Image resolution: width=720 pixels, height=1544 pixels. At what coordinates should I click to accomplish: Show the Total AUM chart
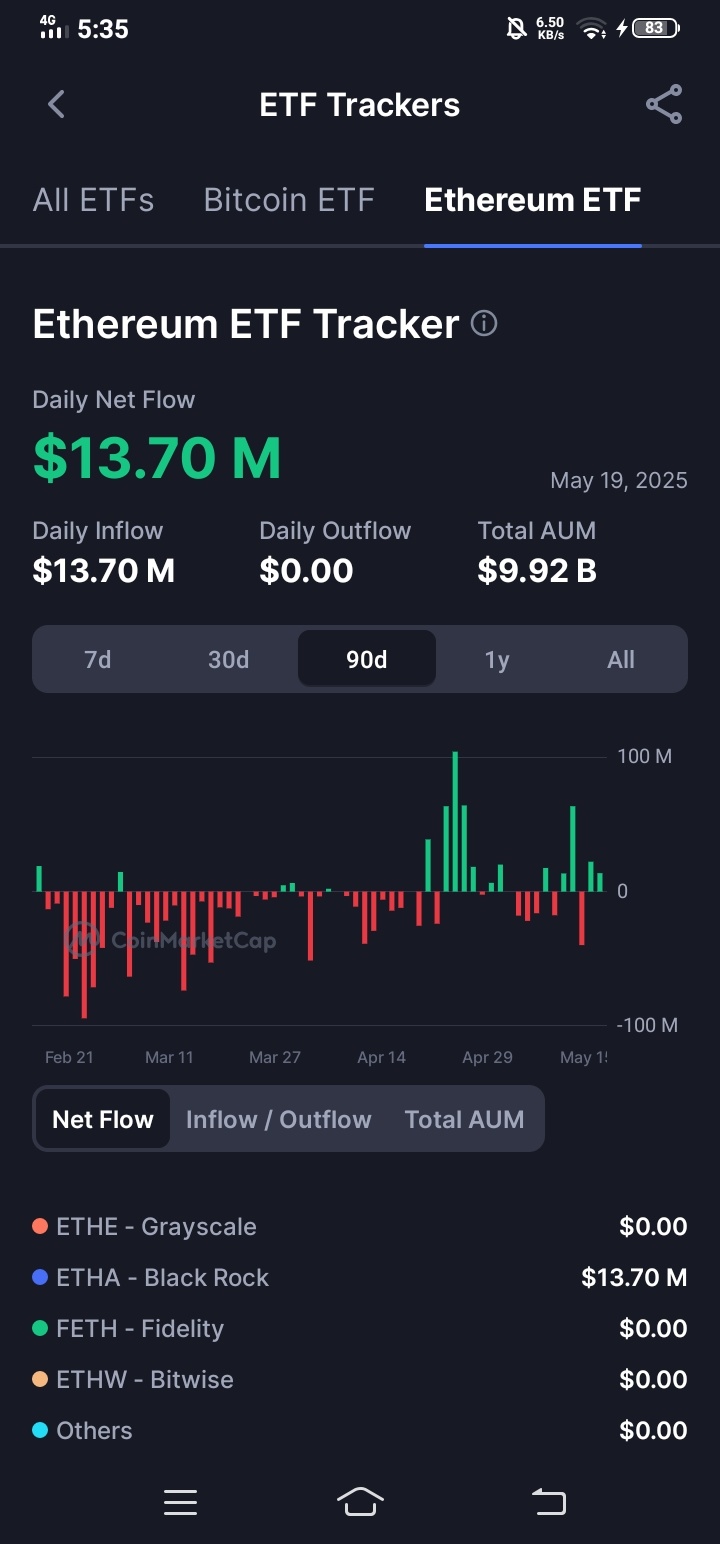click(x=464, y=1119)
